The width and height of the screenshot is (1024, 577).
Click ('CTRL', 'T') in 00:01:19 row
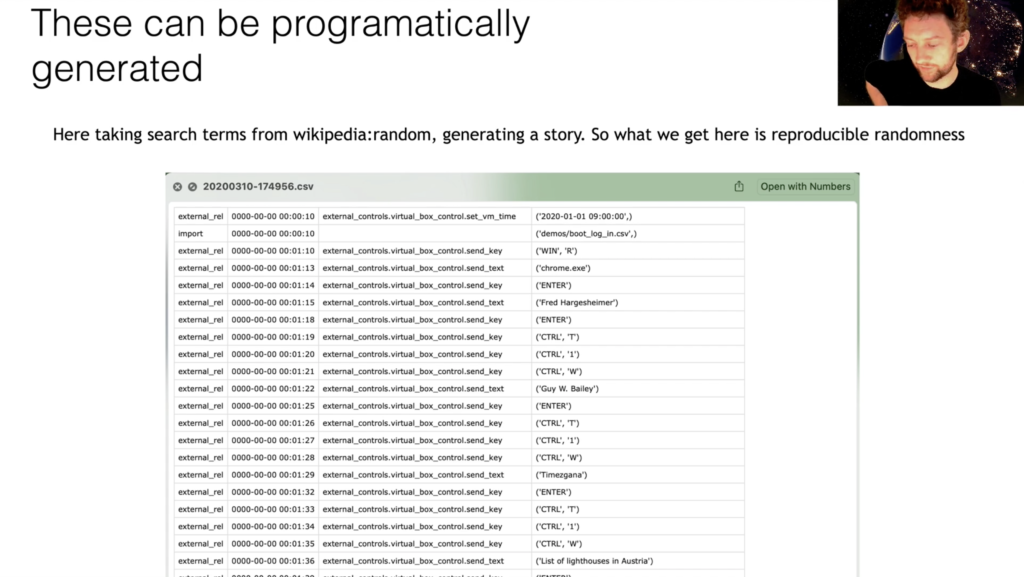(x=557, y=337)
